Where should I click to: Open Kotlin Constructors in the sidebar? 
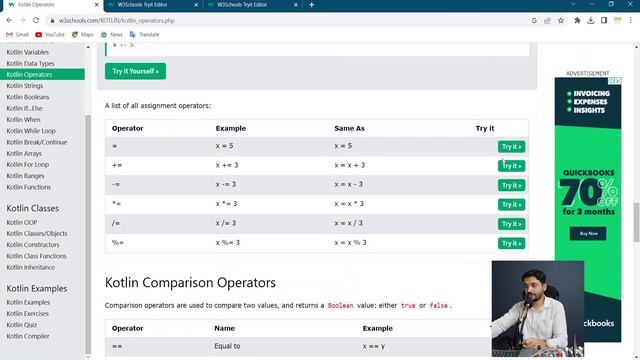(33, 245)
